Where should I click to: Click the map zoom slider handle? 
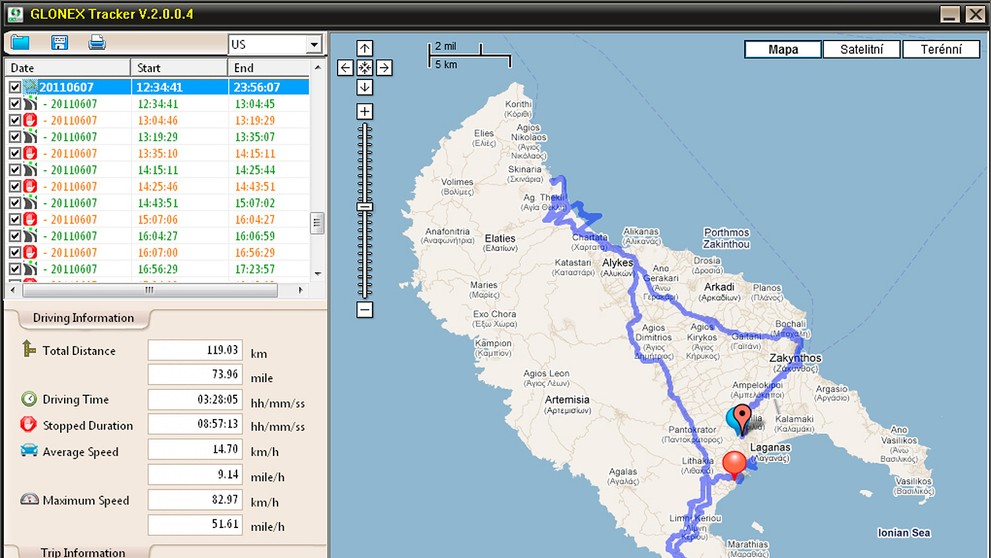coord(365,207)
